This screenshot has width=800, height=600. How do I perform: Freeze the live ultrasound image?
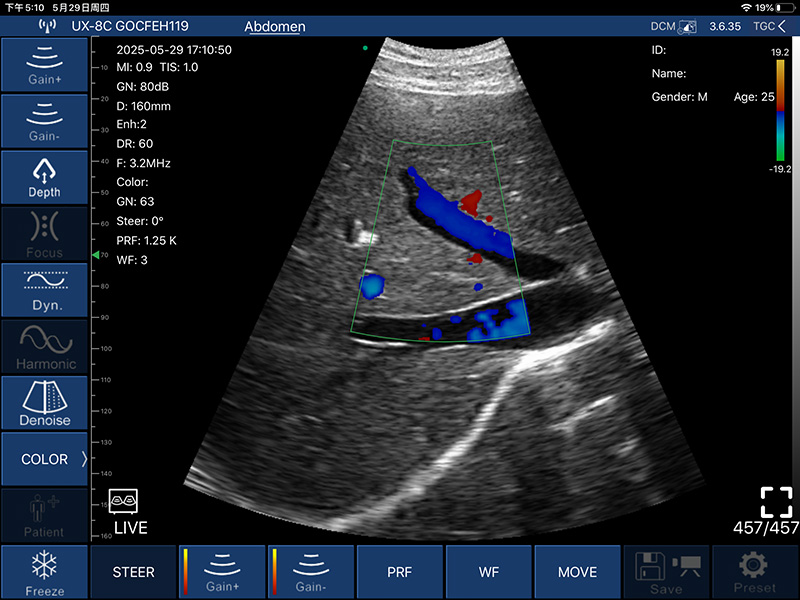(x=44, y=572)
